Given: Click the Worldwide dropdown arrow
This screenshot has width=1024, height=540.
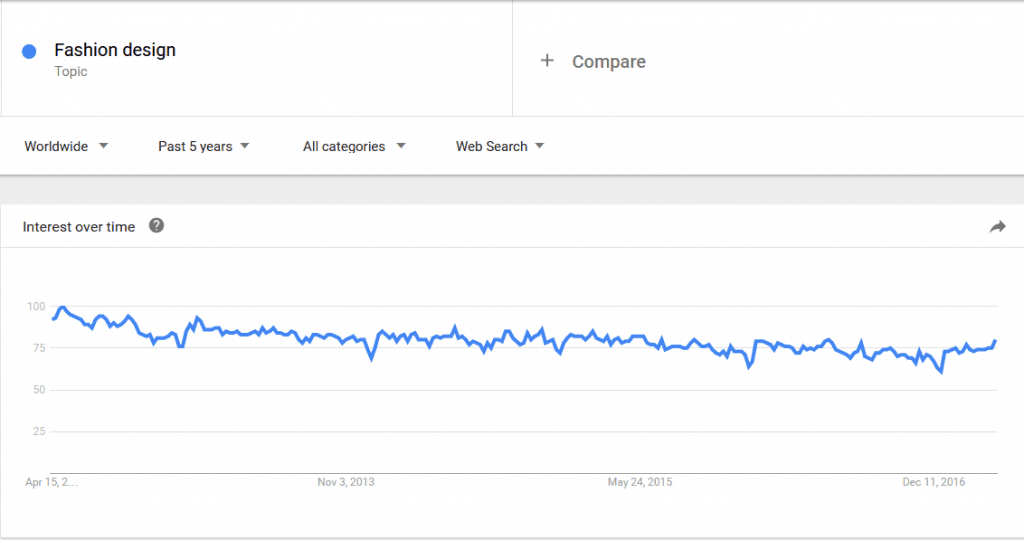Looking at the screenshot, I should click(x=103, y=146).
